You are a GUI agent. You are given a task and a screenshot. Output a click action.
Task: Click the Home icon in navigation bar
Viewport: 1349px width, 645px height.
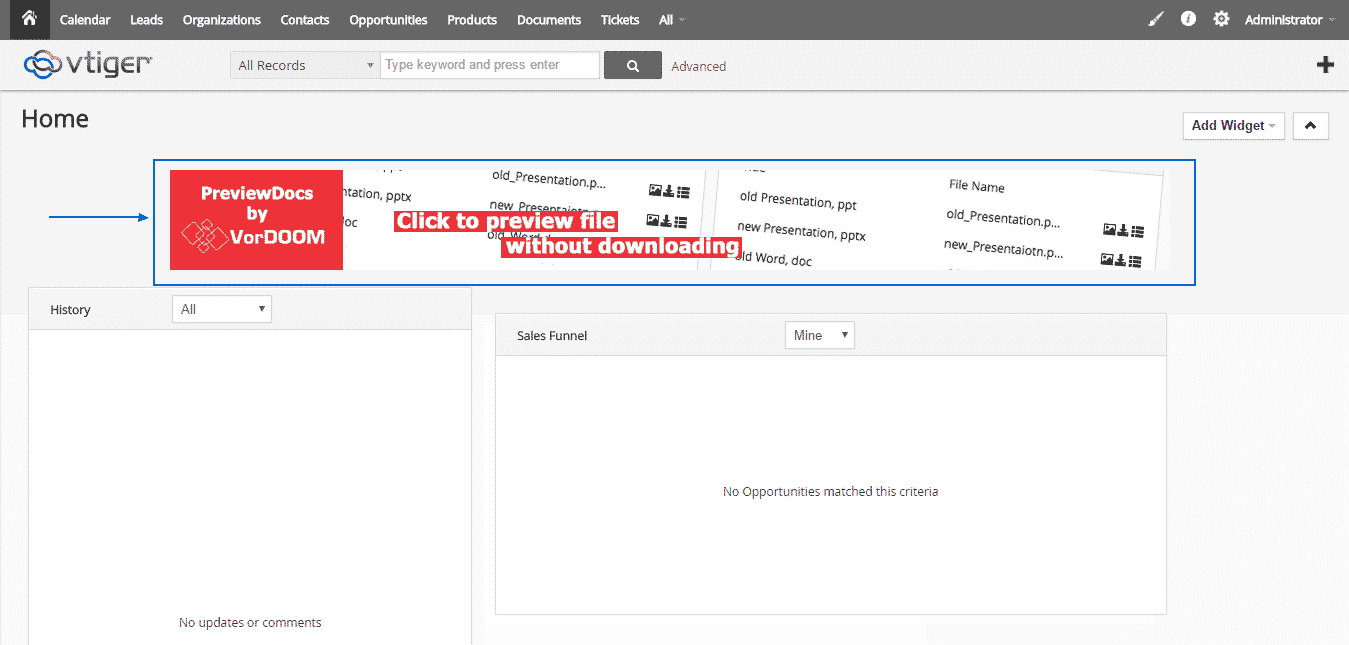tap(29, 19)
